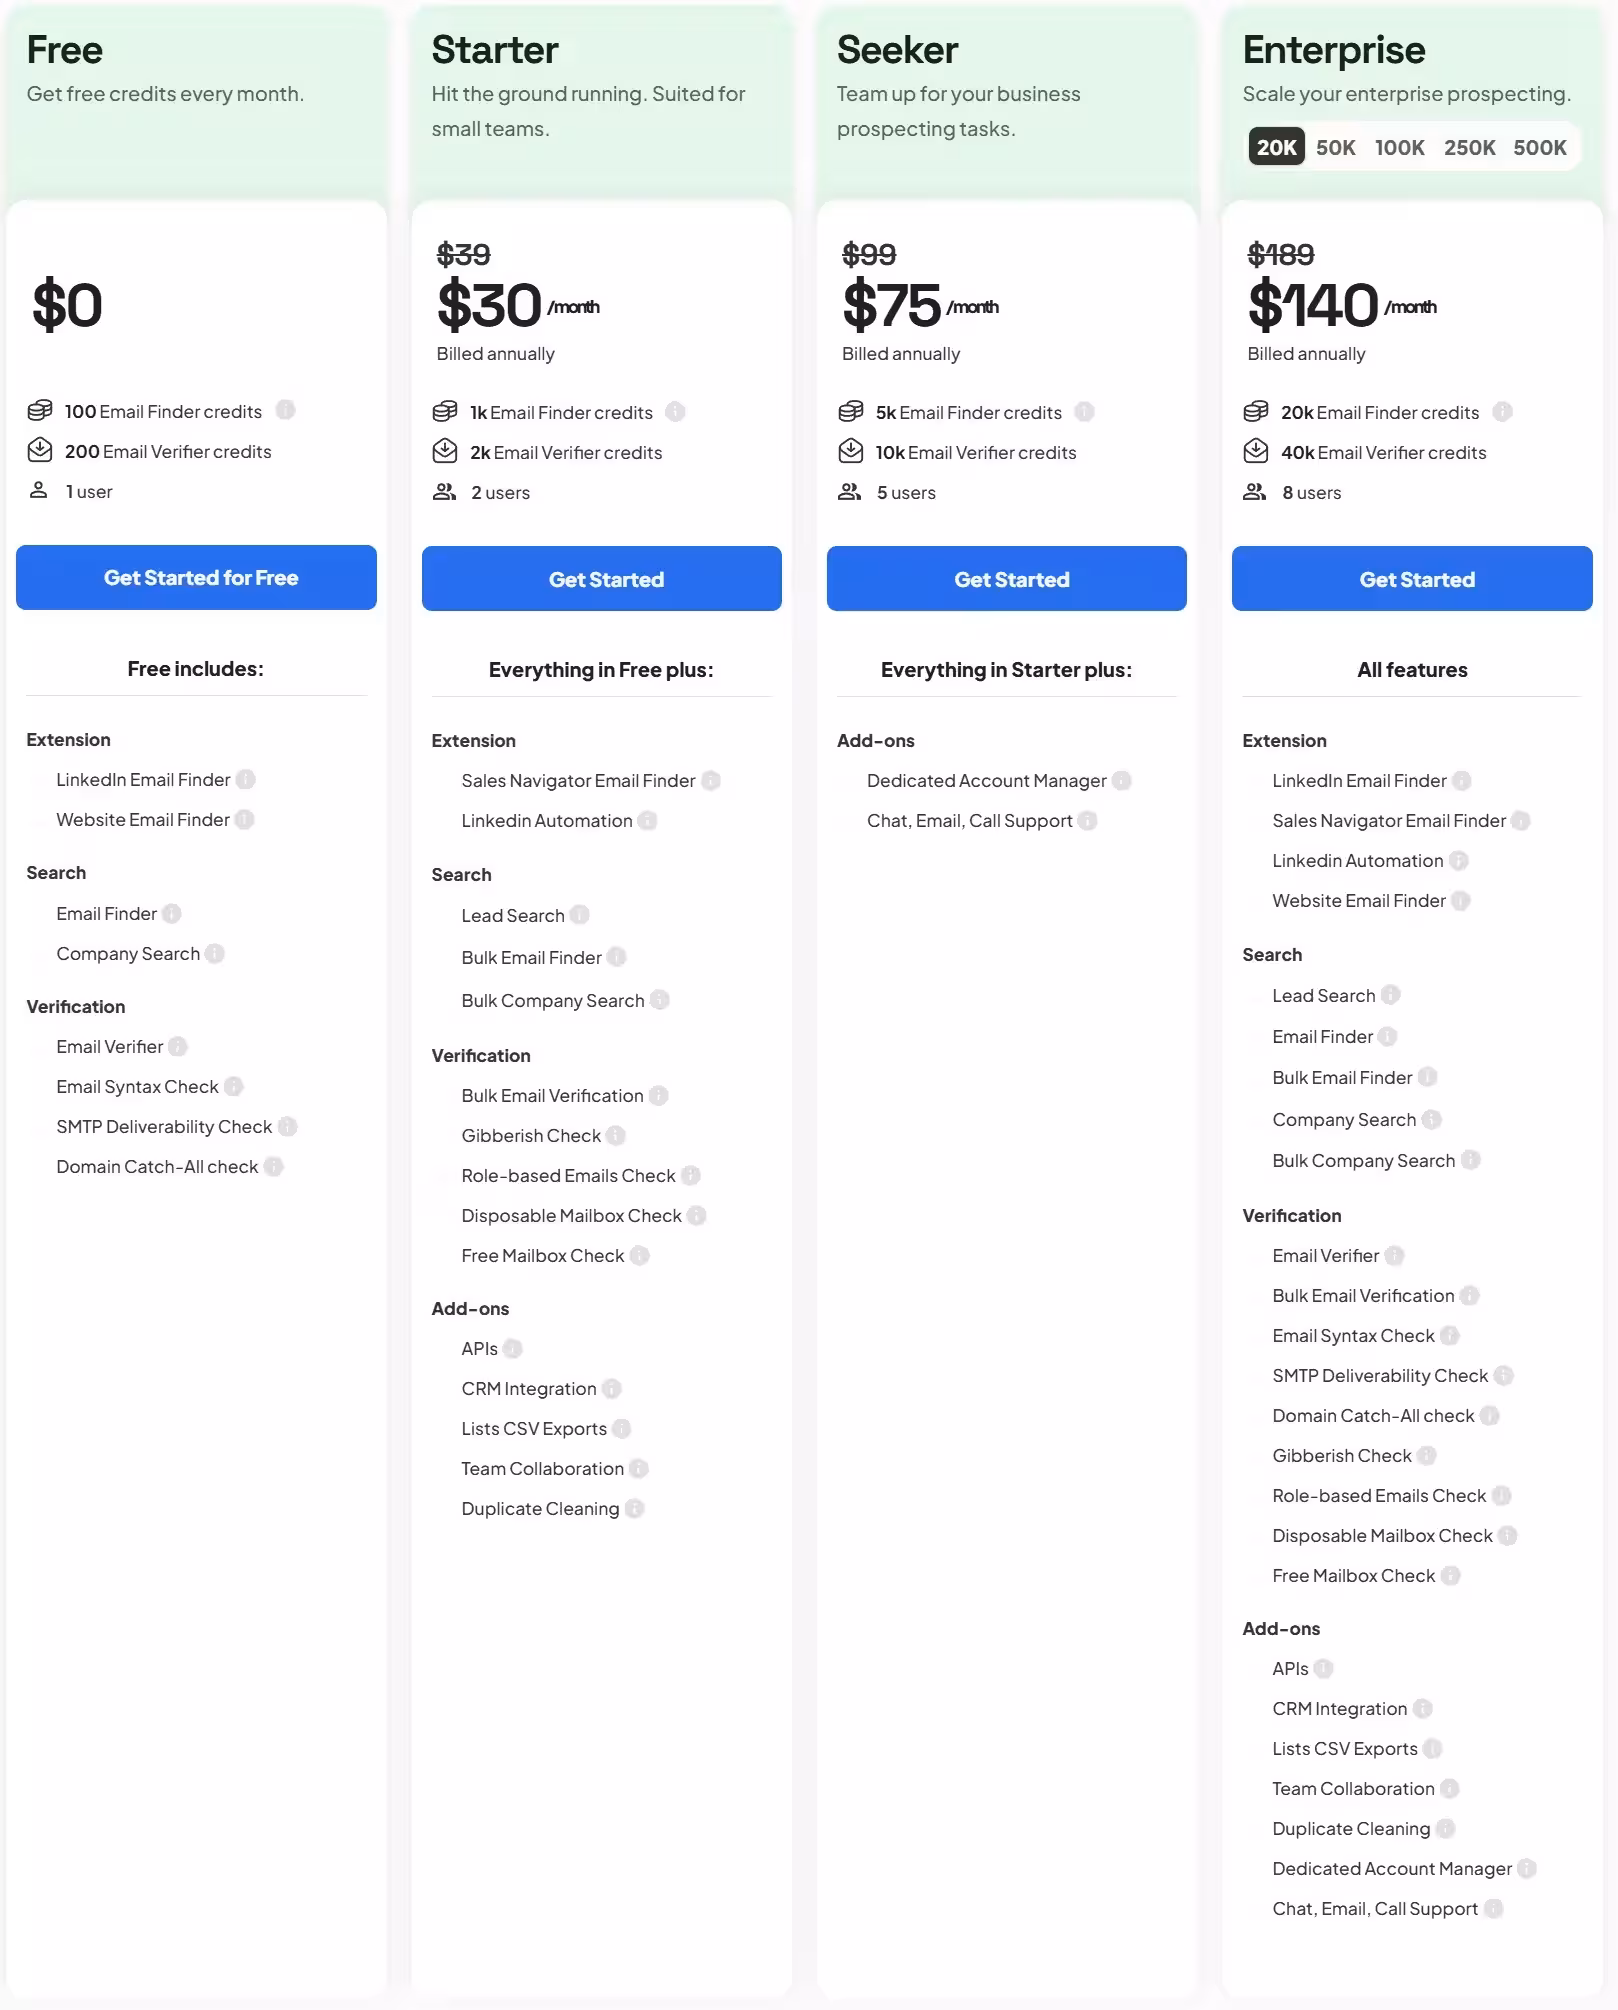Click Get Started under the Enterprise plan
The height and width of the screenshot is (2010, 1618).
(1412, 579)
